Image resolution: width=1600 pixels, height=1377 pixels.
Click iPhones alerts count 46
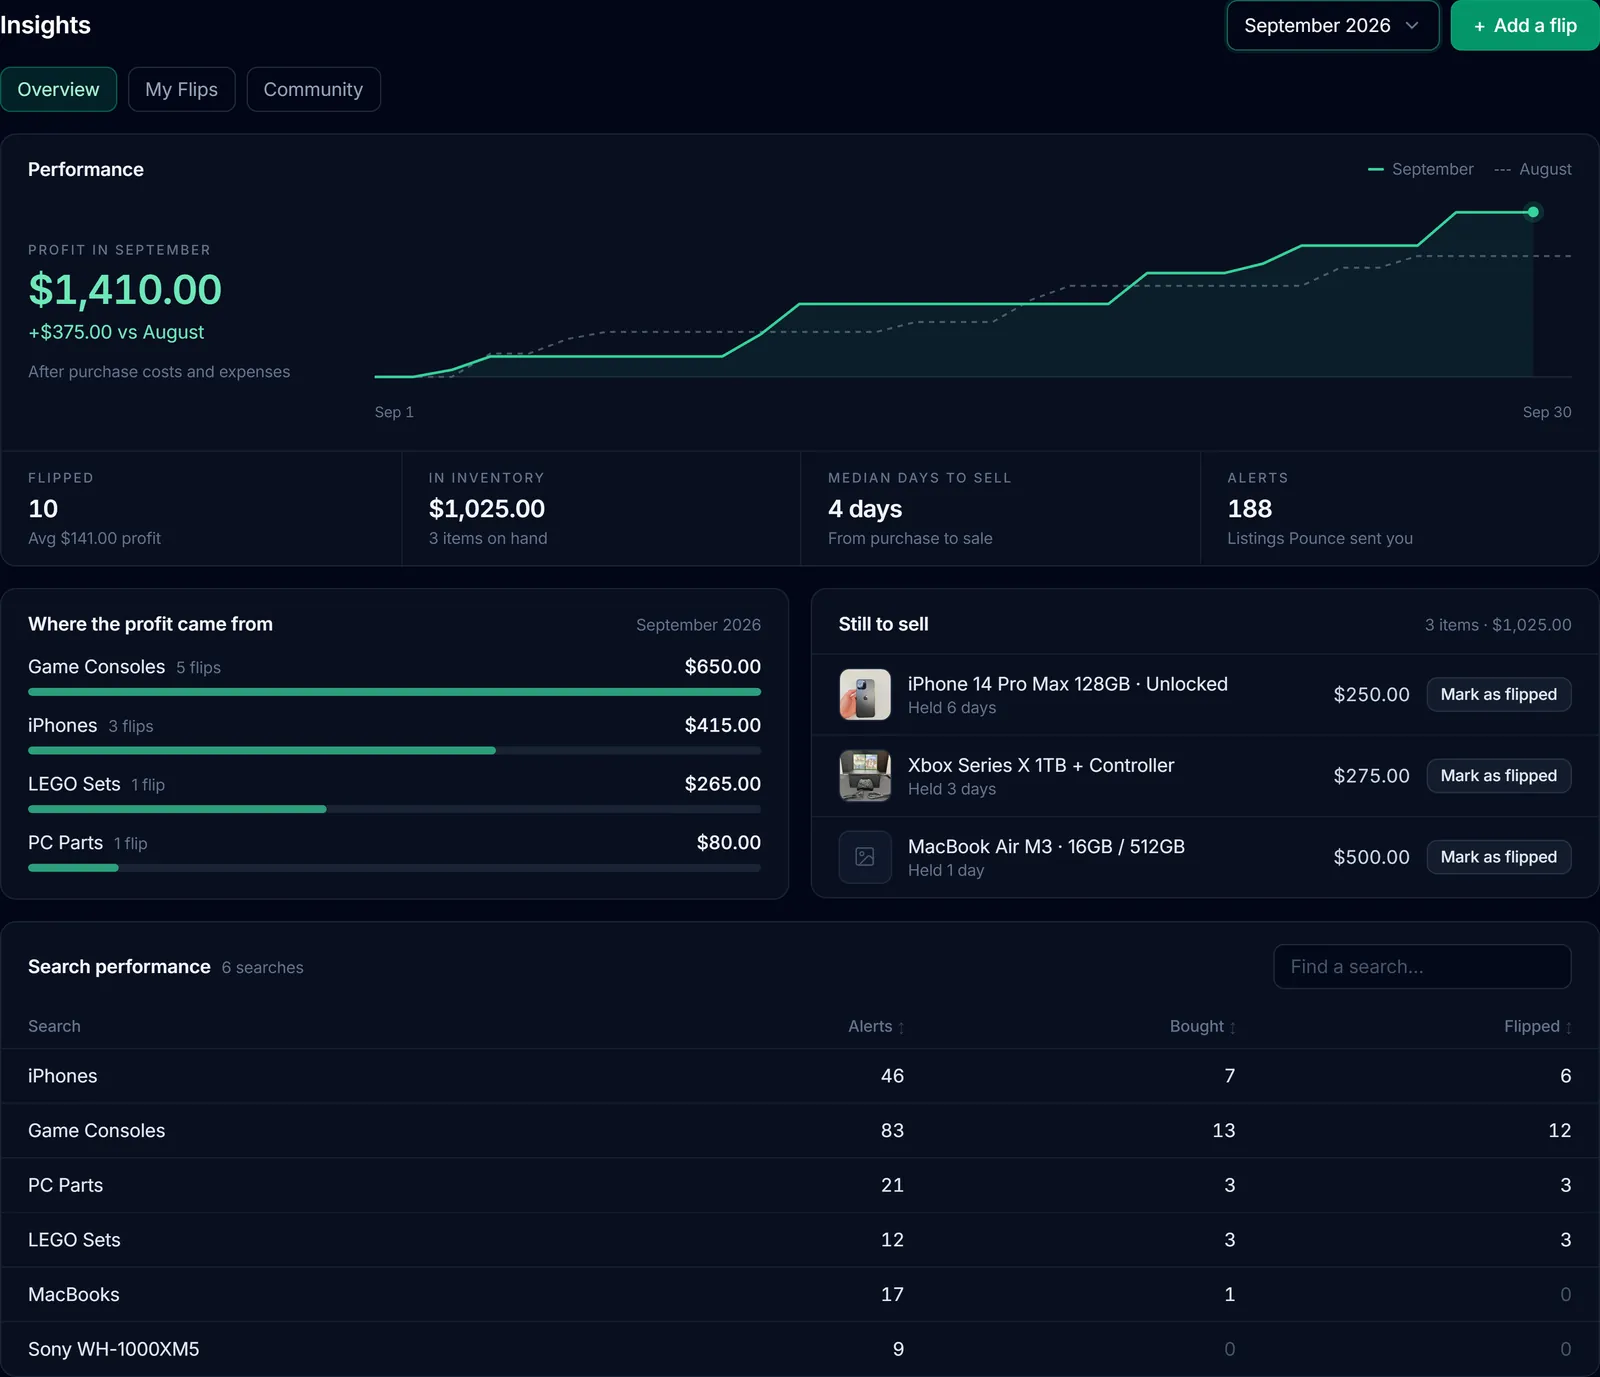pos(892,1076)
